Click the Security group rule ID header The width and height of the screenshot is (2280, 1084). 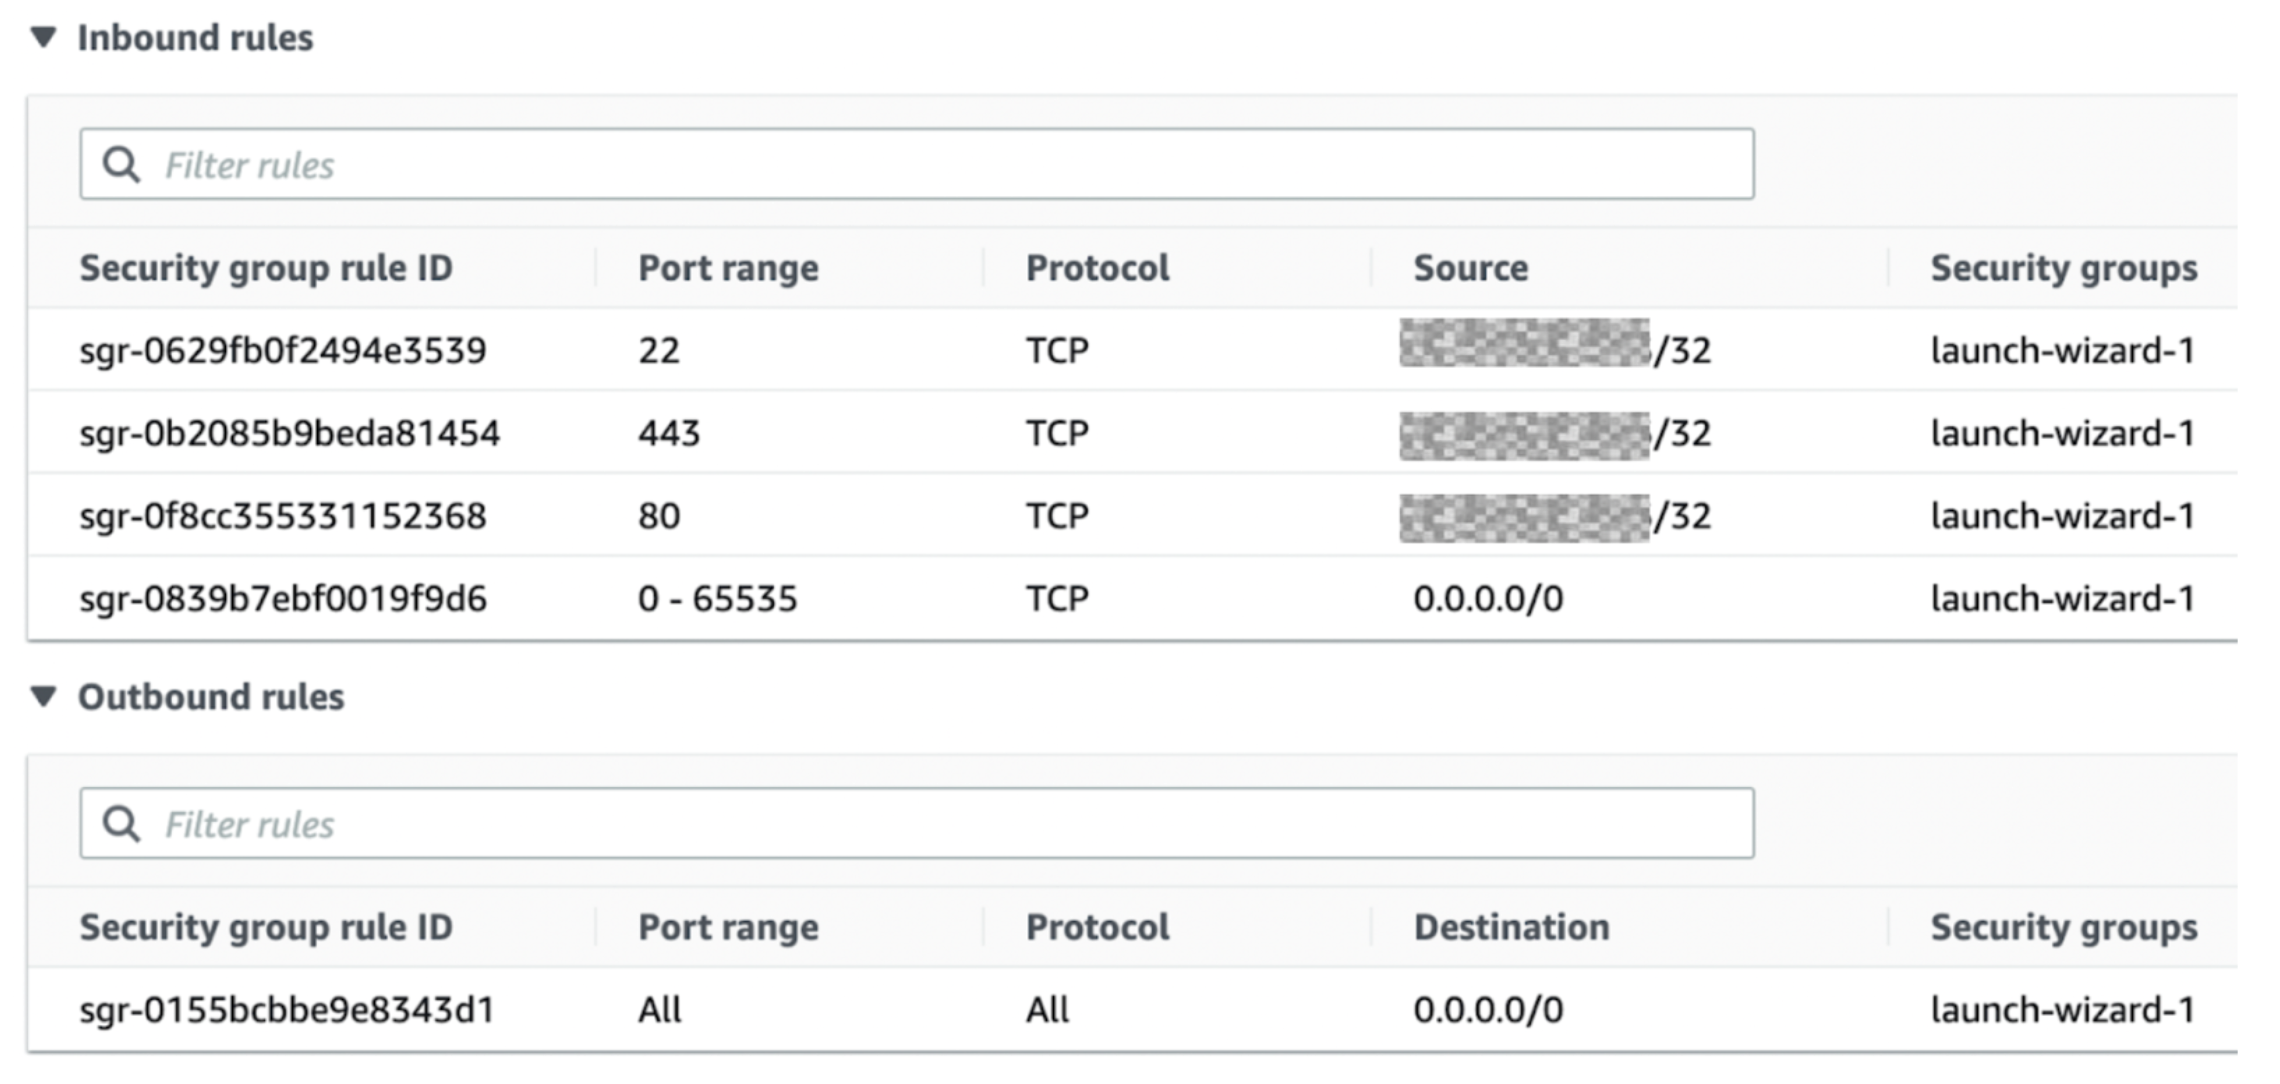coord(267,267)
